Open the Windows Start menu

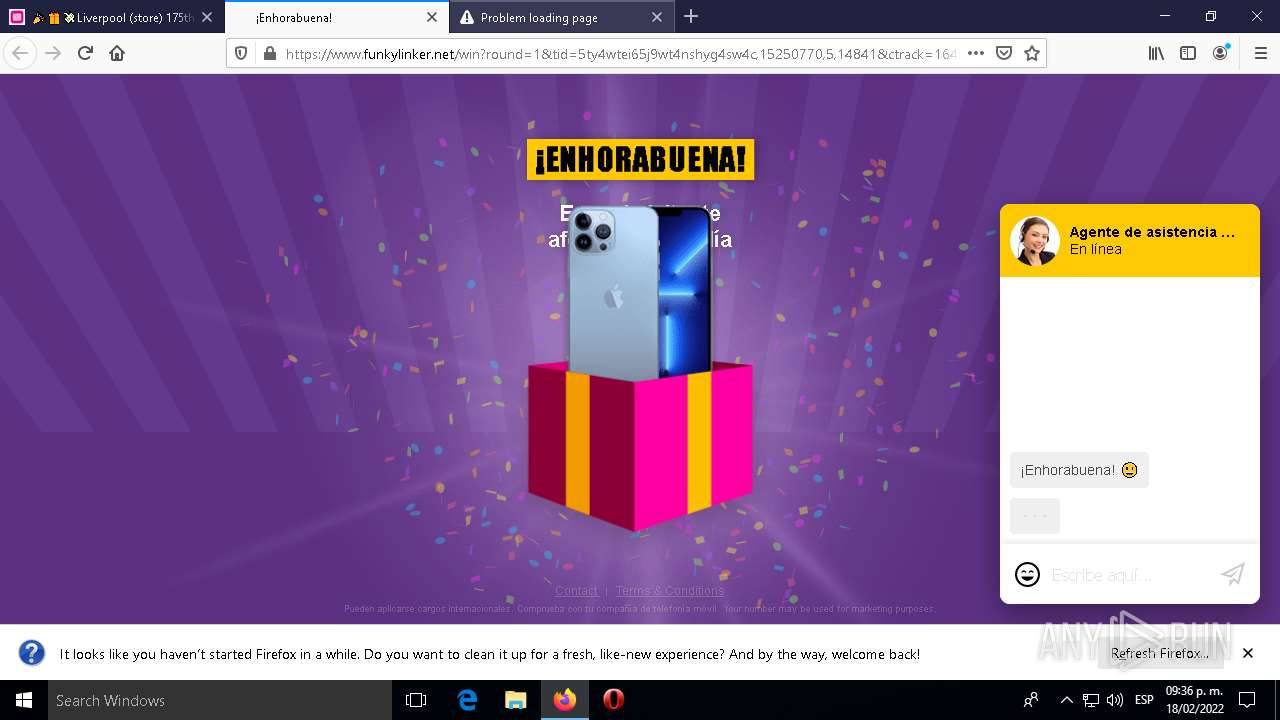[24, 700]
